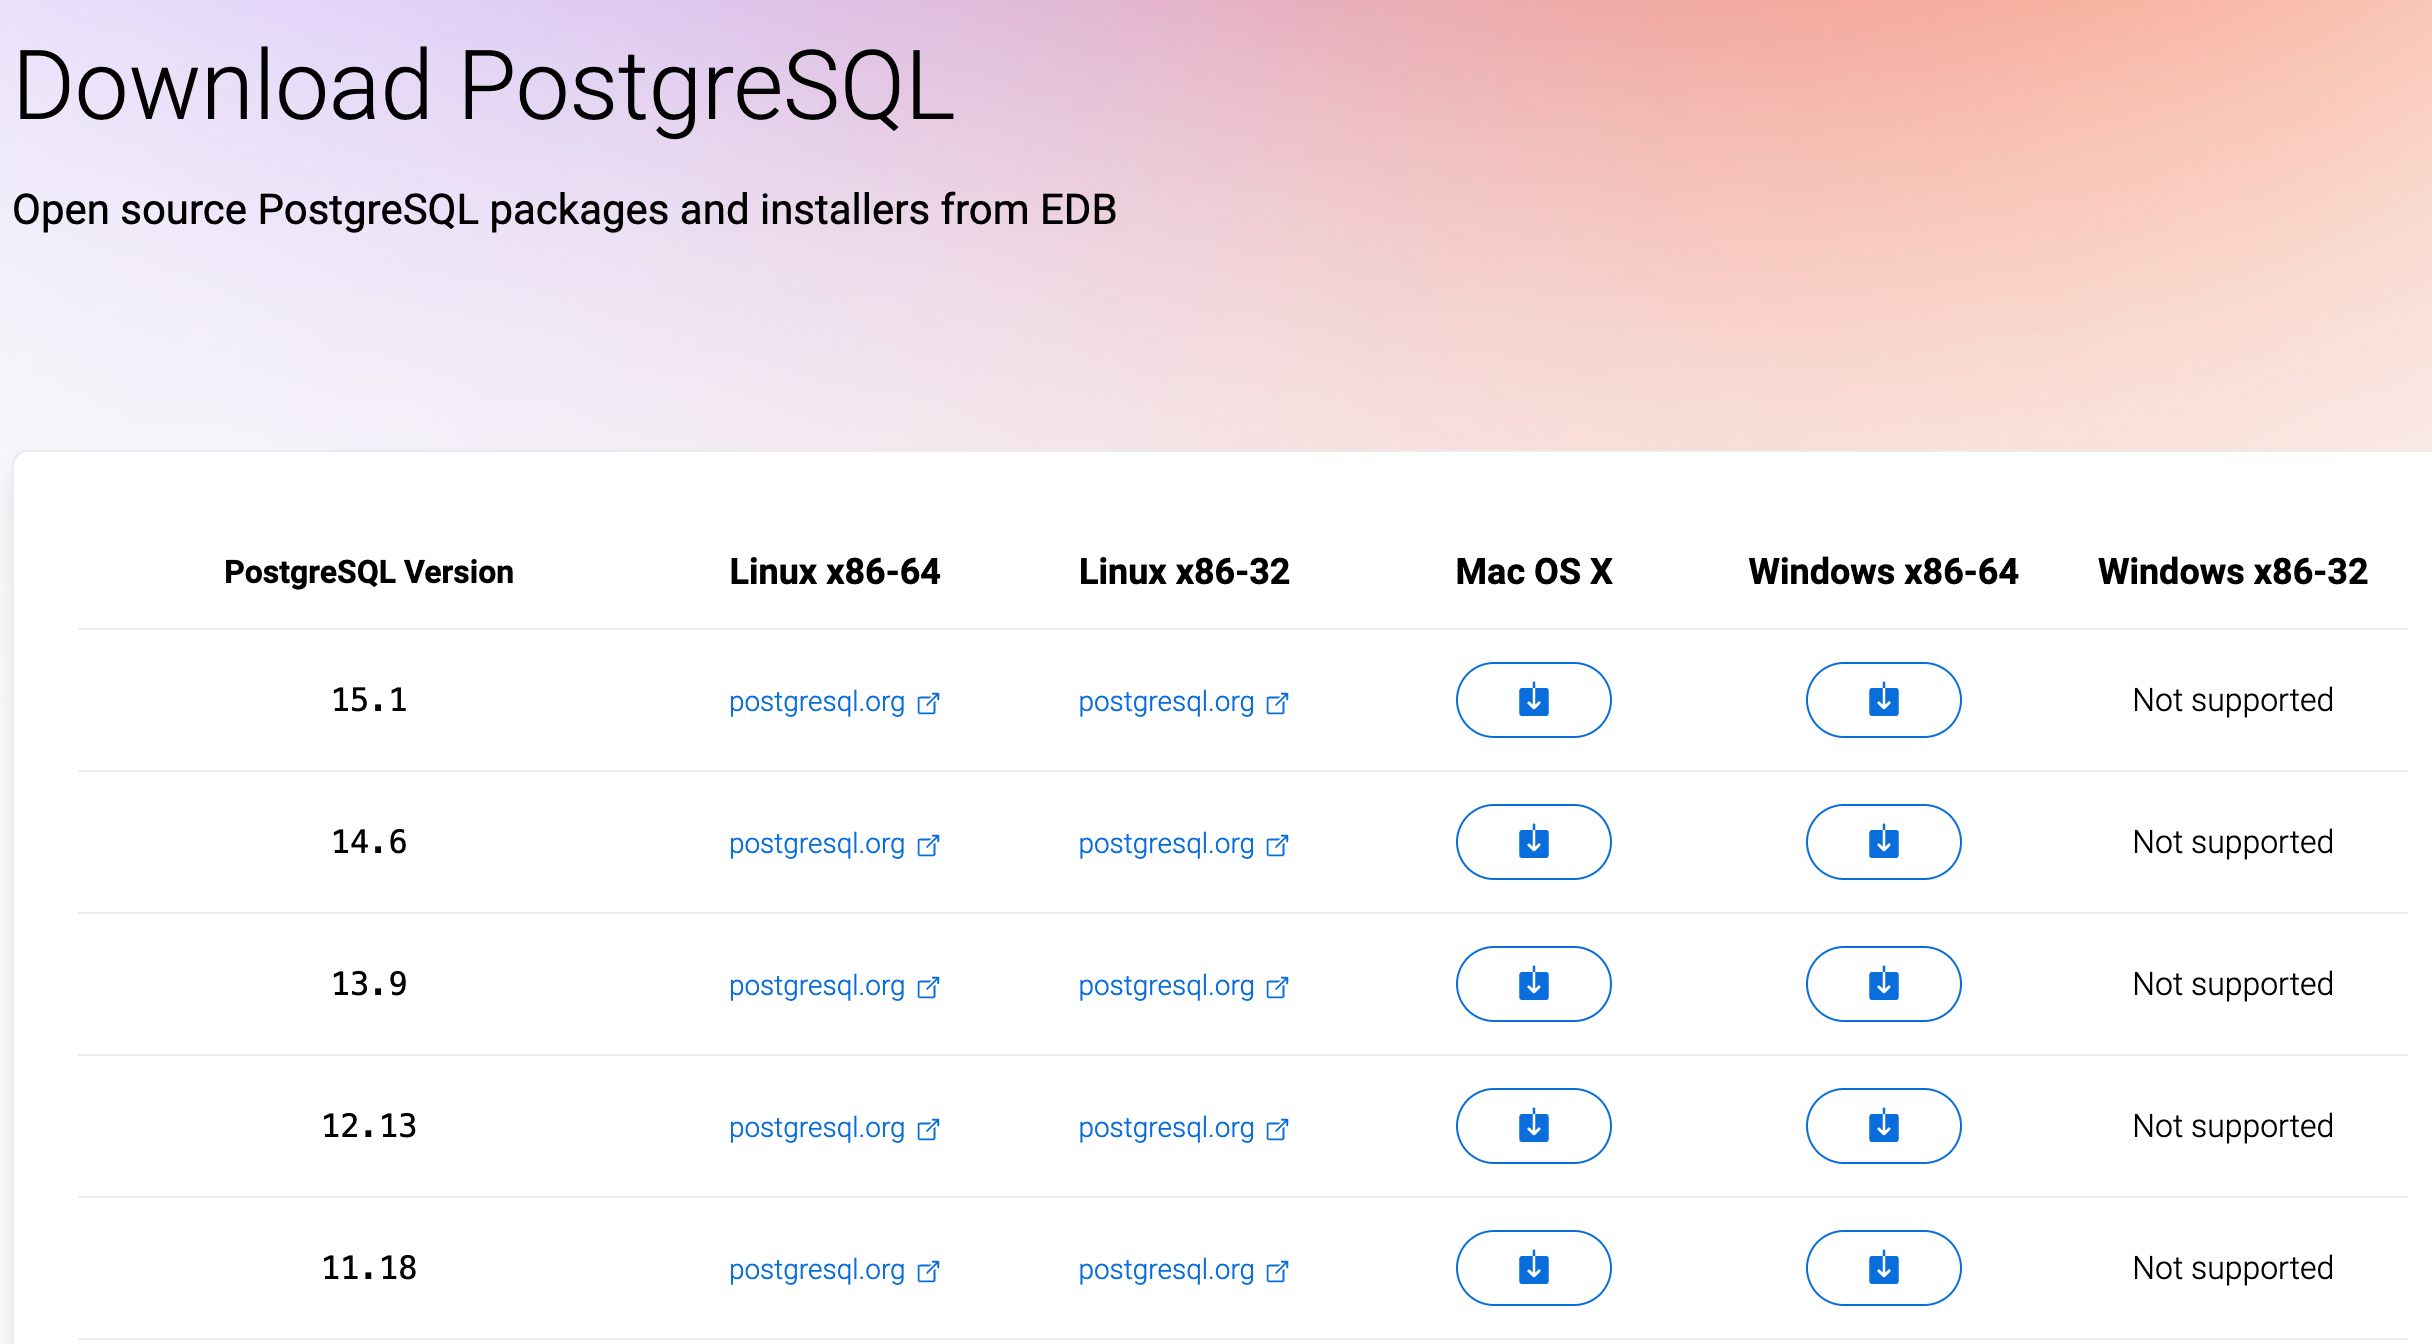This screenshot has width=2432, height=1344.
Task: Click Not supported in the 14.6 row
Action: coord(2233,842)
